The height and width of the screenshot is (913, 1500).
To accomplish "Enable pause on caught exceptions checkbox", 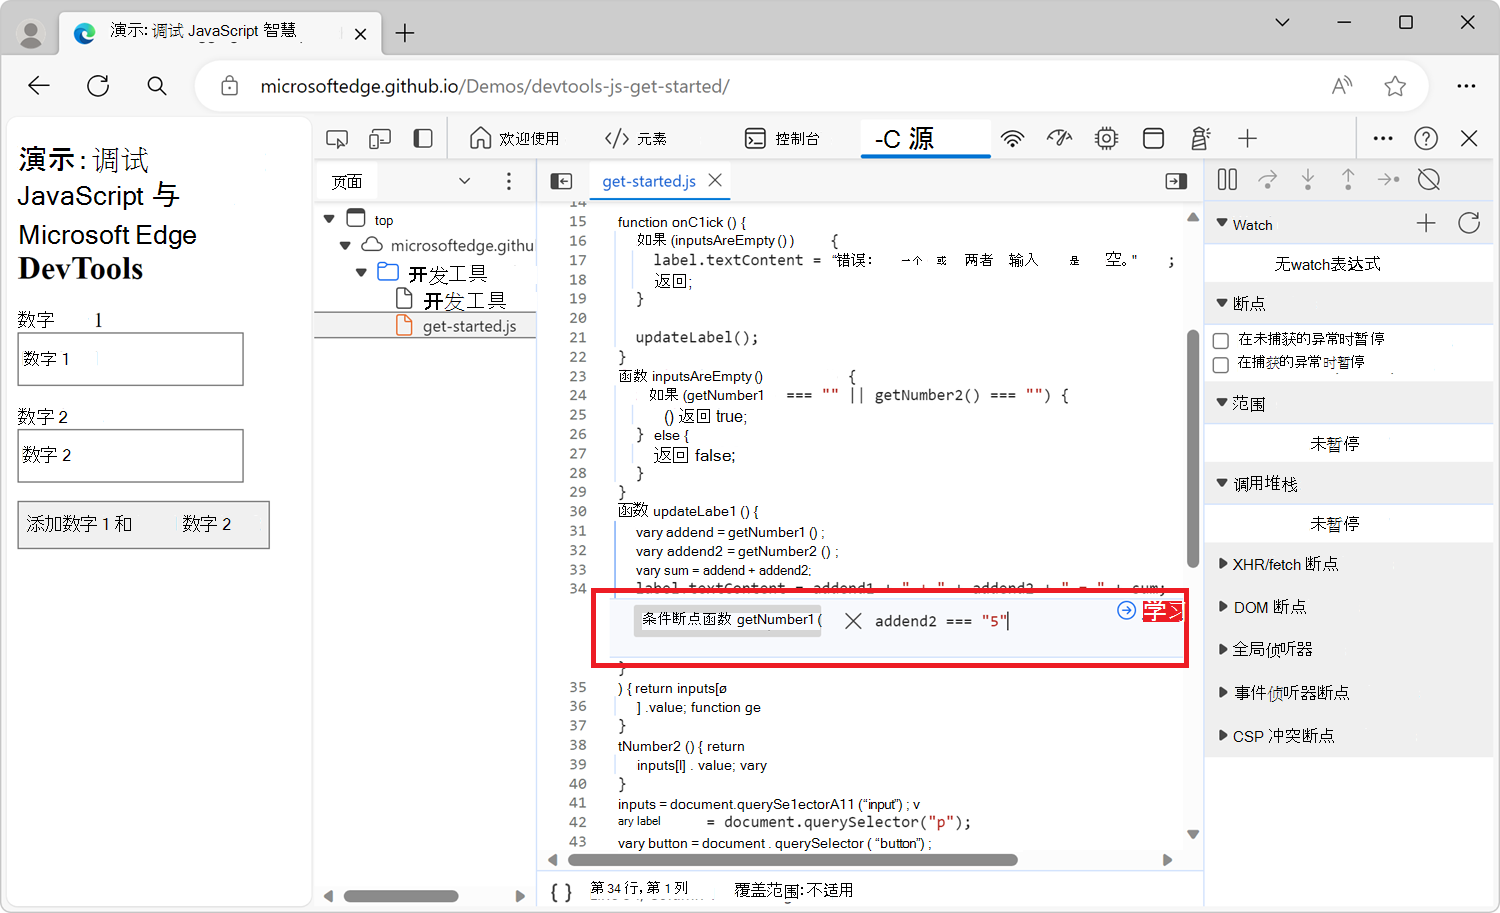I will click(x=1221, y=365).
